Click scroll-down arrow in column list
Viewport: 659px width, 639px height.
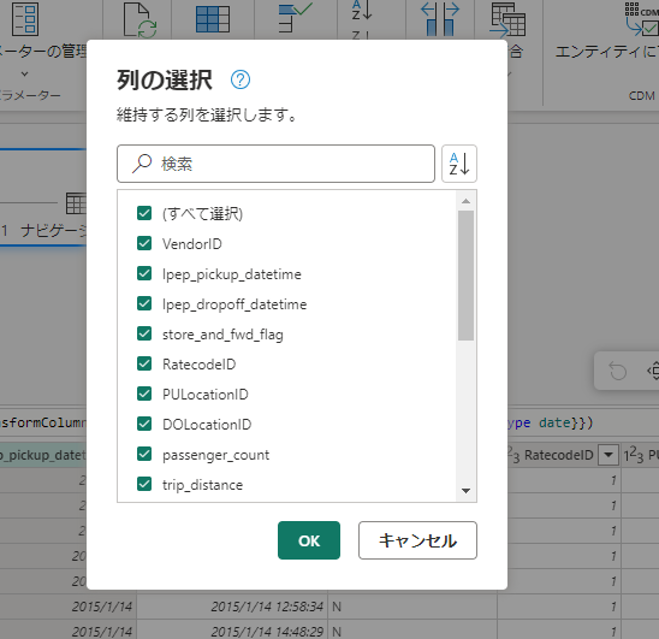tap(465, 491)
